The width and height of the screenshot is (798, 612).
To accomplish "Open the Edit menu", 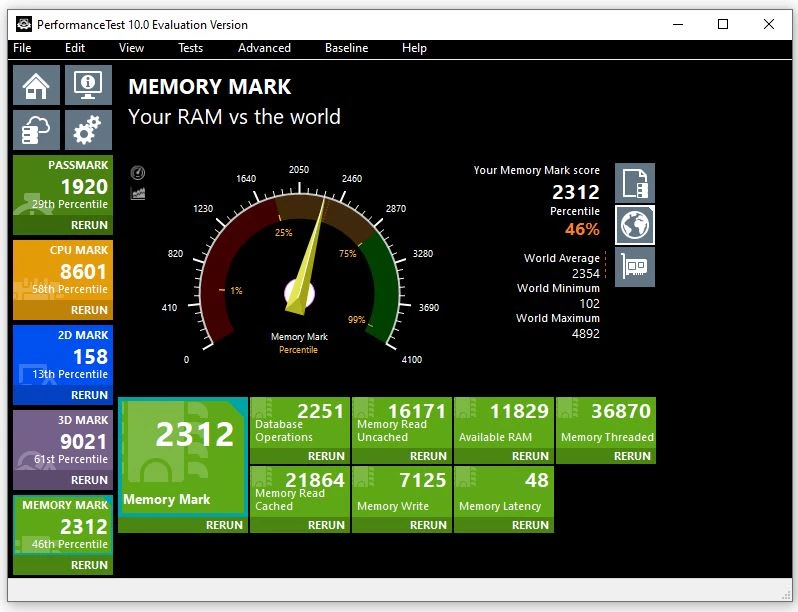I will 75,48.
